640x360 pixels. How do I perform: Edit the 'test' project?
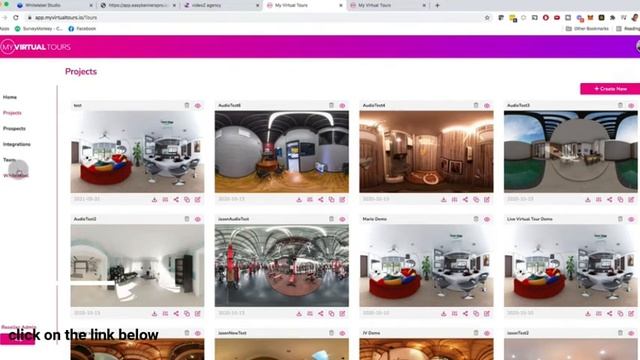[198, 200]
